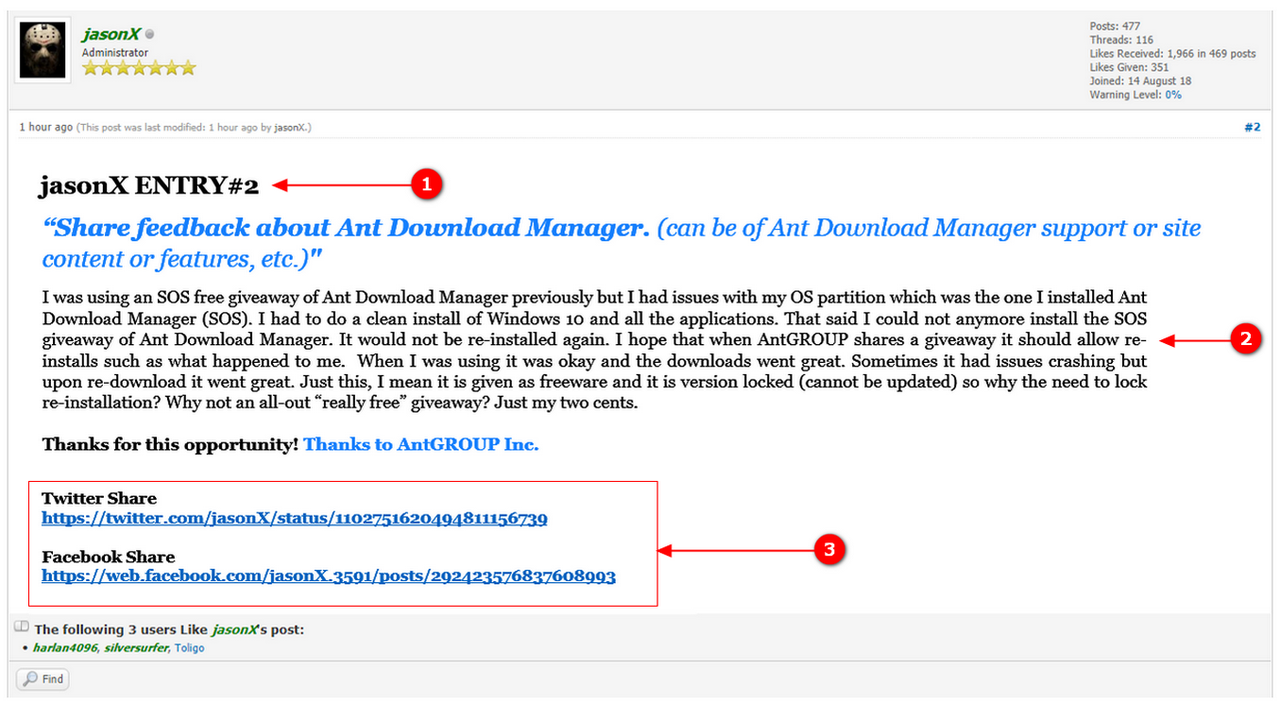Click the "Share feedback about Ant Download Manager" heading
1280x706 pixels.
(346, 228)
